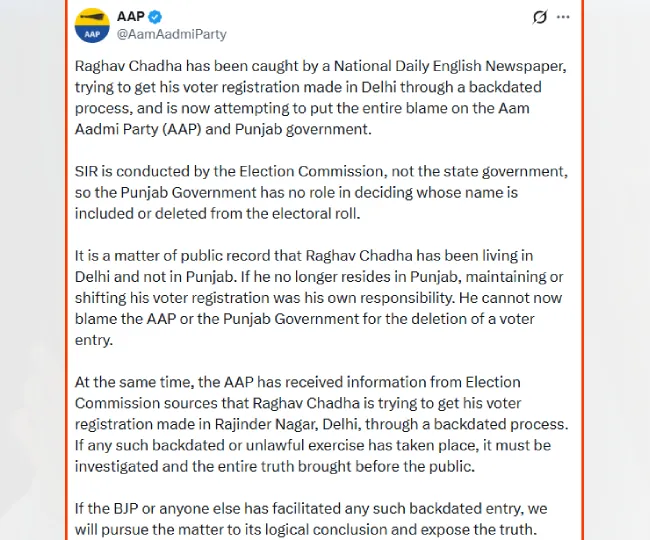Screen dimensions: 650x540
Task: Open the three-dot more options menu
Action: coord(563,17)
